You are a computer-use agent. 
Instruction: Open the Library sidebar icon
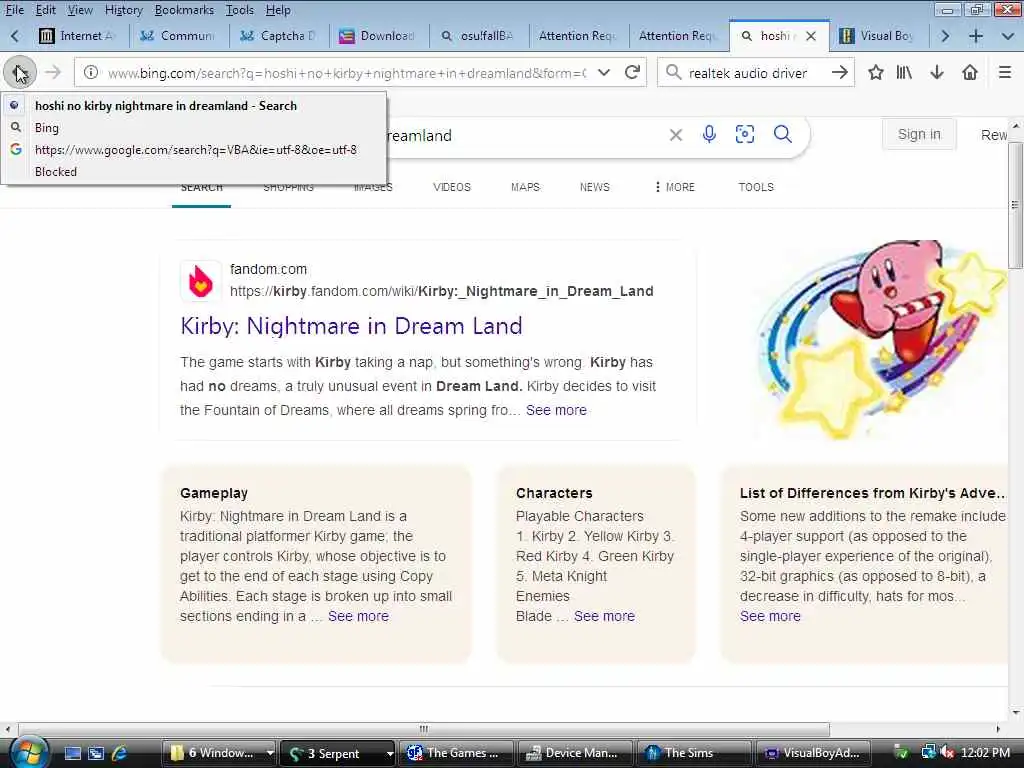pyautogui.click(x=904, y=72)
